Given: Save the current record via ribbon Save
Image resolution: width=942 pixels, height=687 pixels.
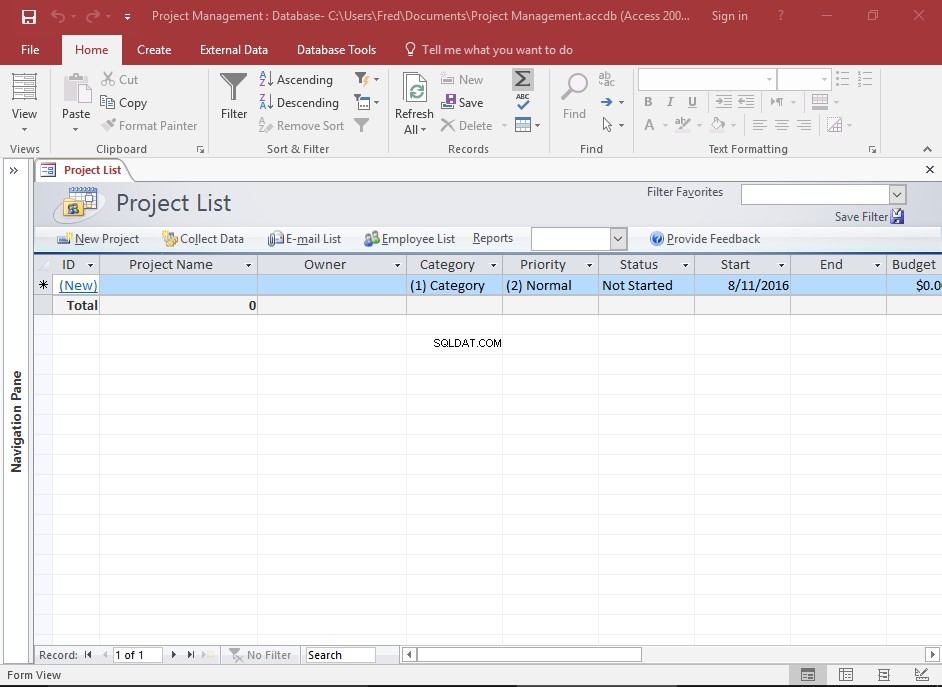Looking at the screenshot, I should 462,103.
